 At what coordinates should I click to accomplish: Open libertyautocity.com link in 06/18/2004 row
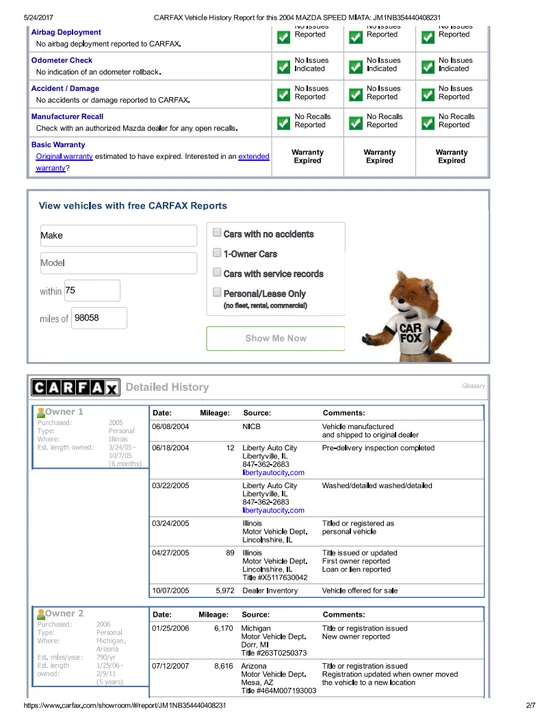[273, 472]
